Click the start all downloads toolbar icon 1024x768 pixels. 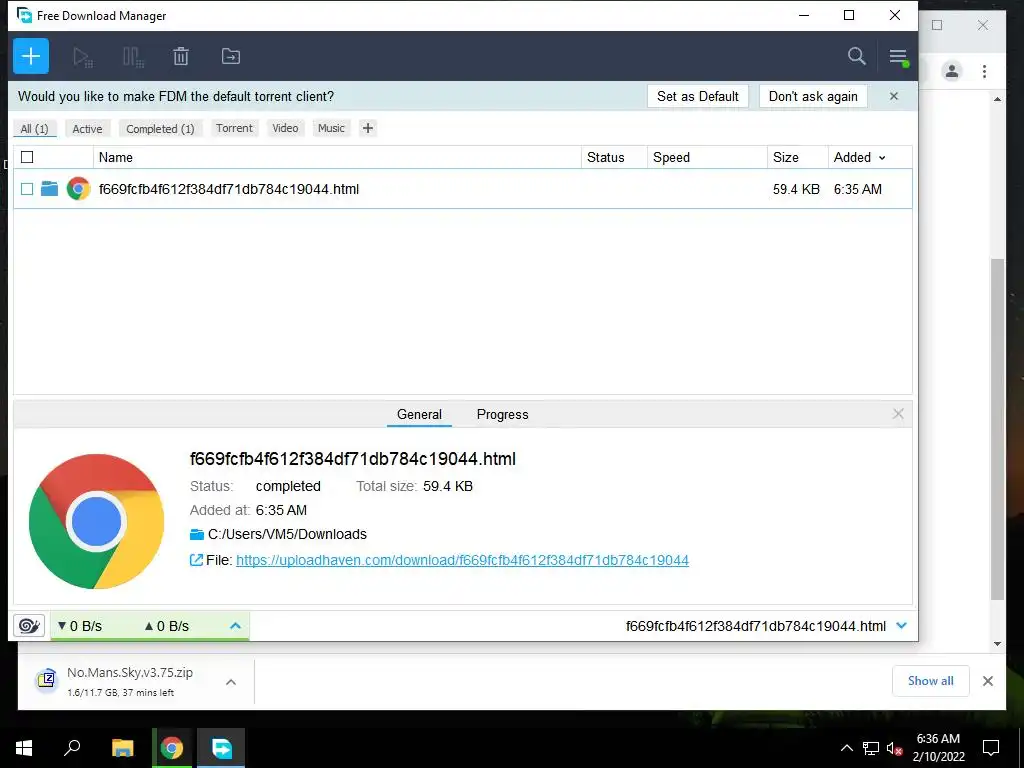point(83,57)
